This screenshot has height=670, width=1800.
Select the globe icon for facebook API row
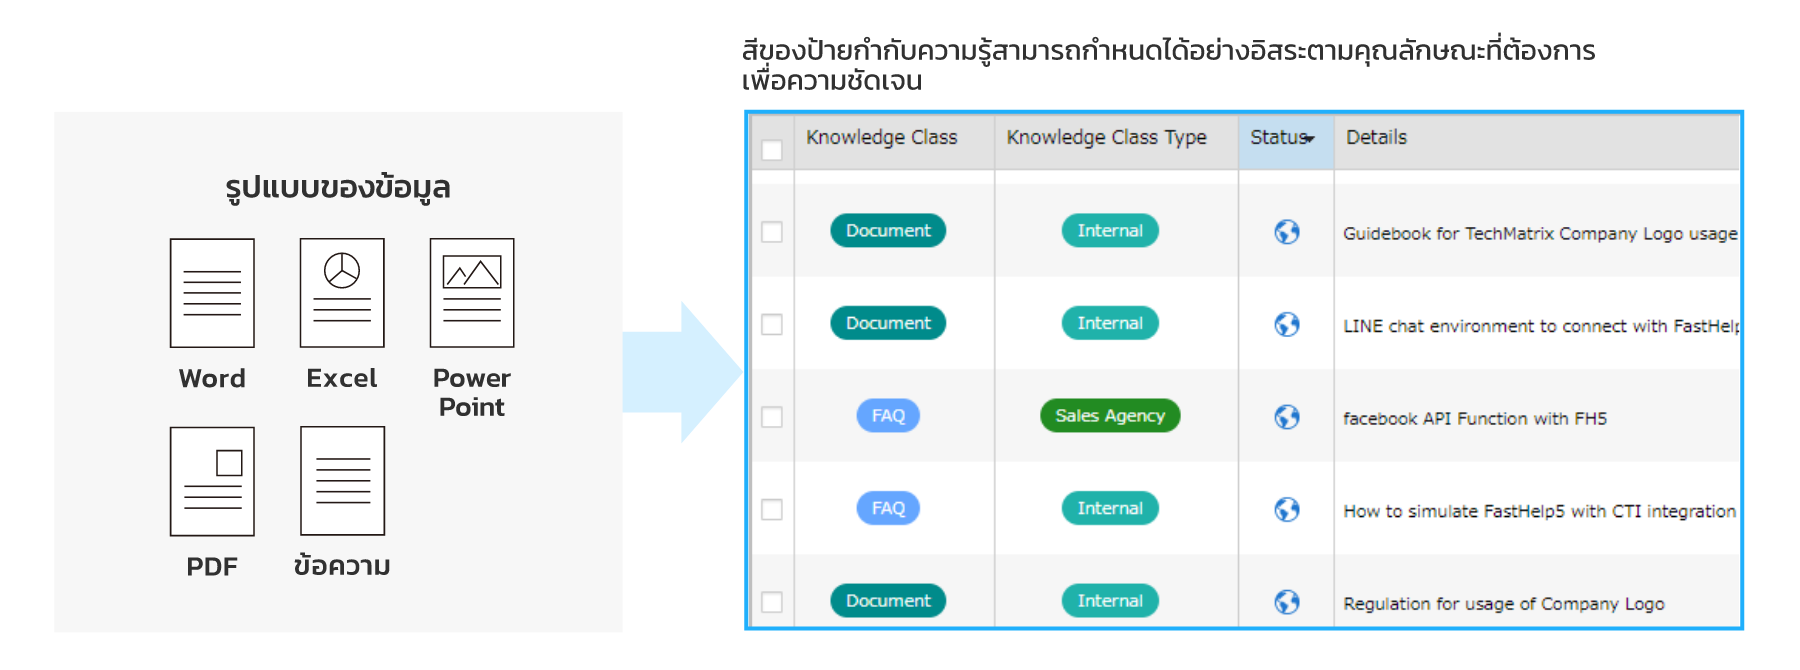coord(1287,417)
